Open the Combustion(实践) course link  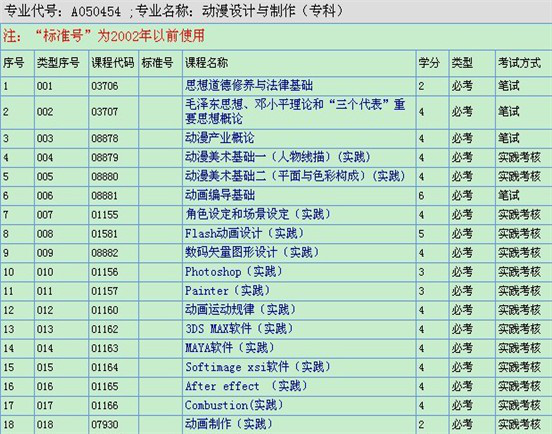[x=234, y=405]
